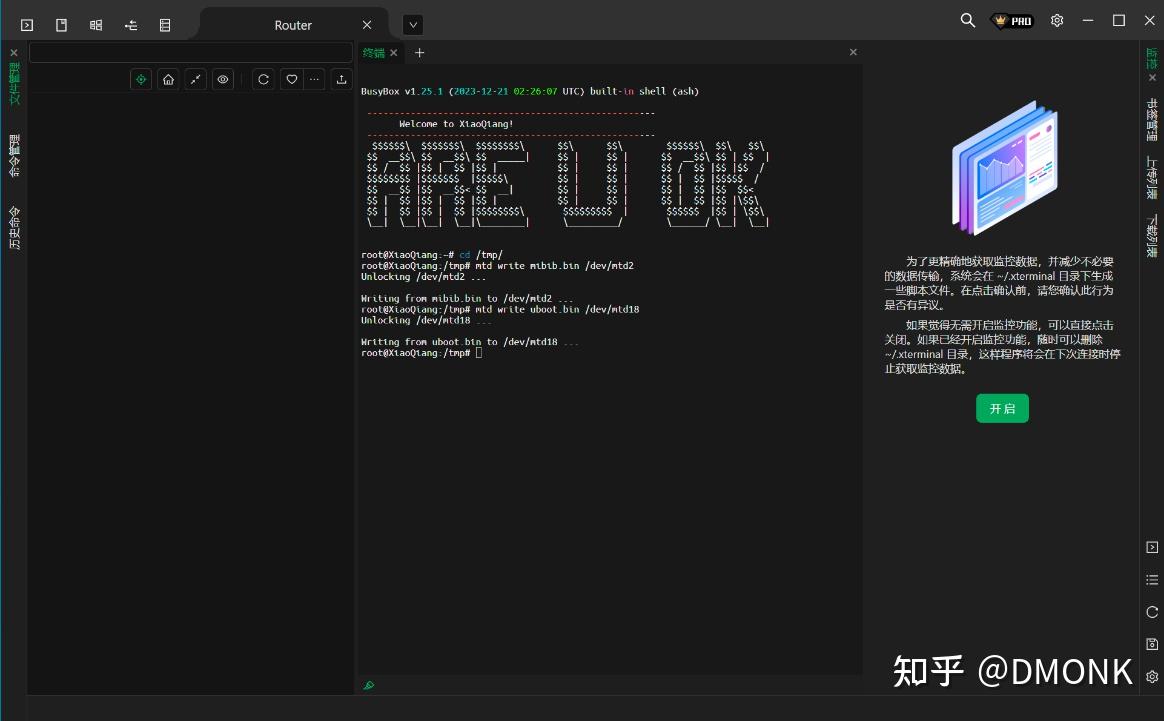Open the chevron dropdown beside the Router tab
Viewport: 1164px width, 721px height.
413,24
